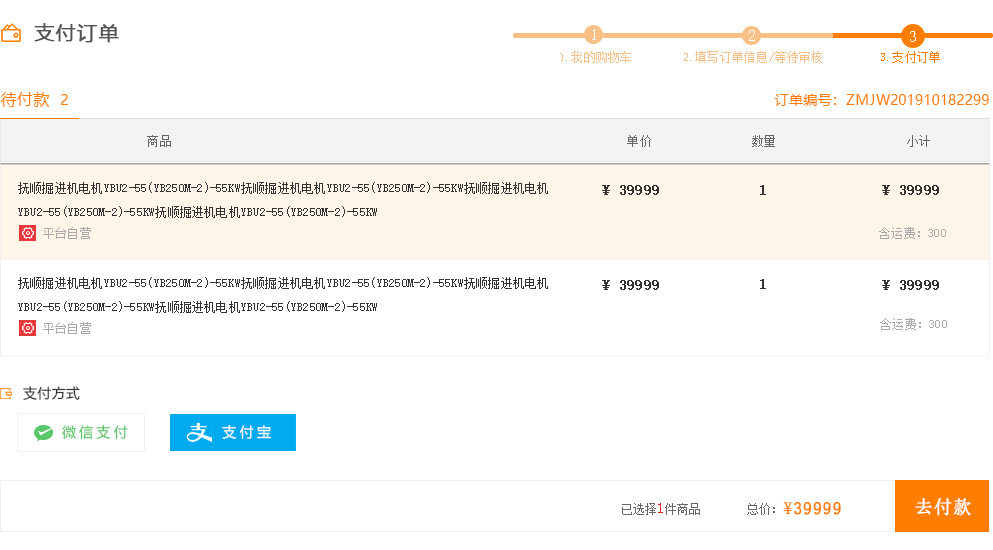Click the red 平台自营 icon in first row

coord(27,233)
